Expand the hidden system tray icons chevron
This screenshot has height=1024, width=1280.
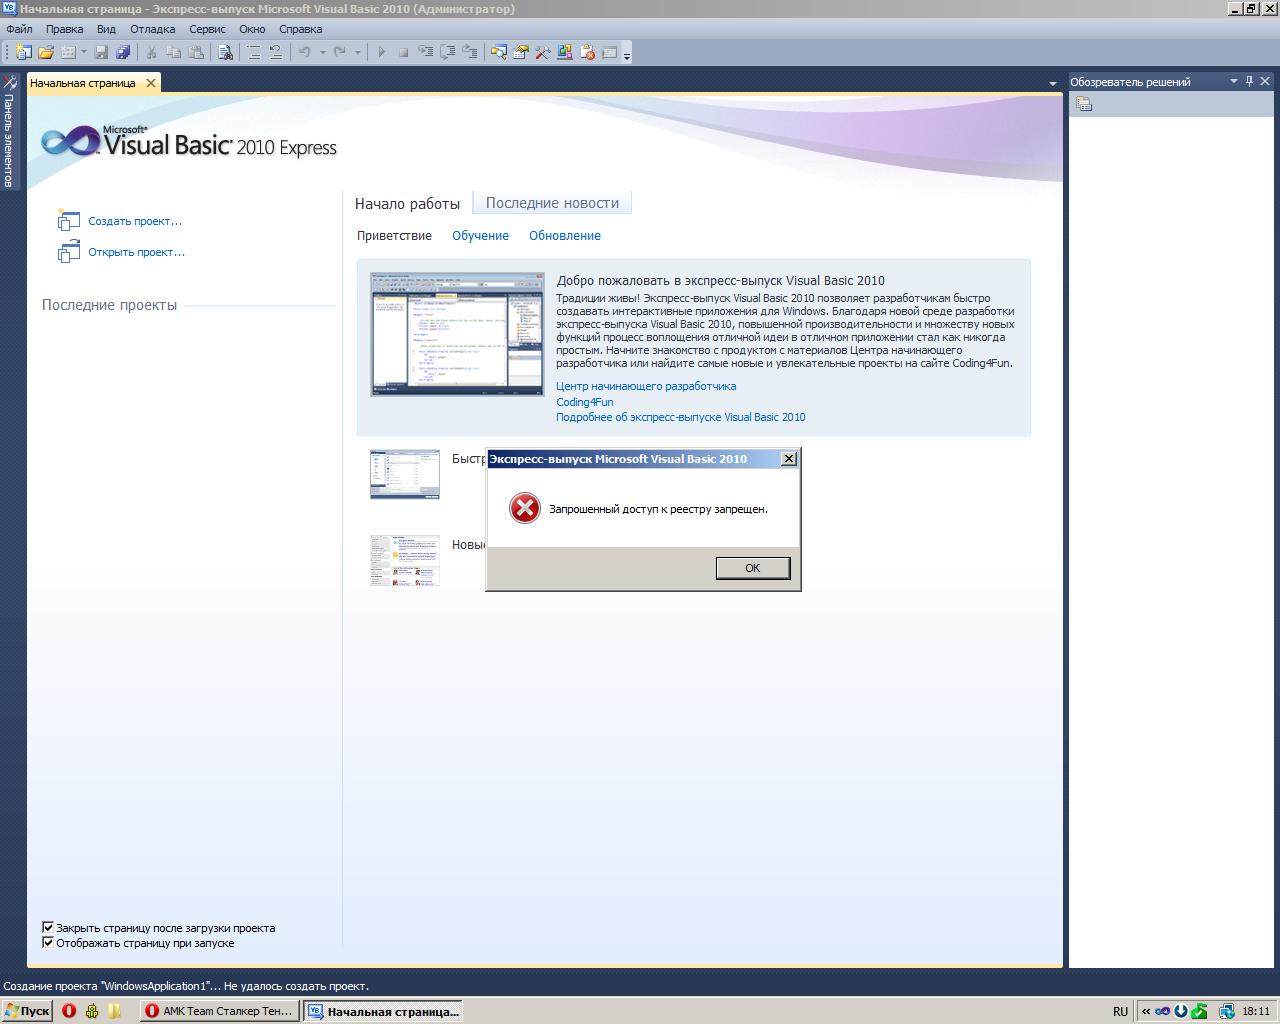[1146, 1011]
